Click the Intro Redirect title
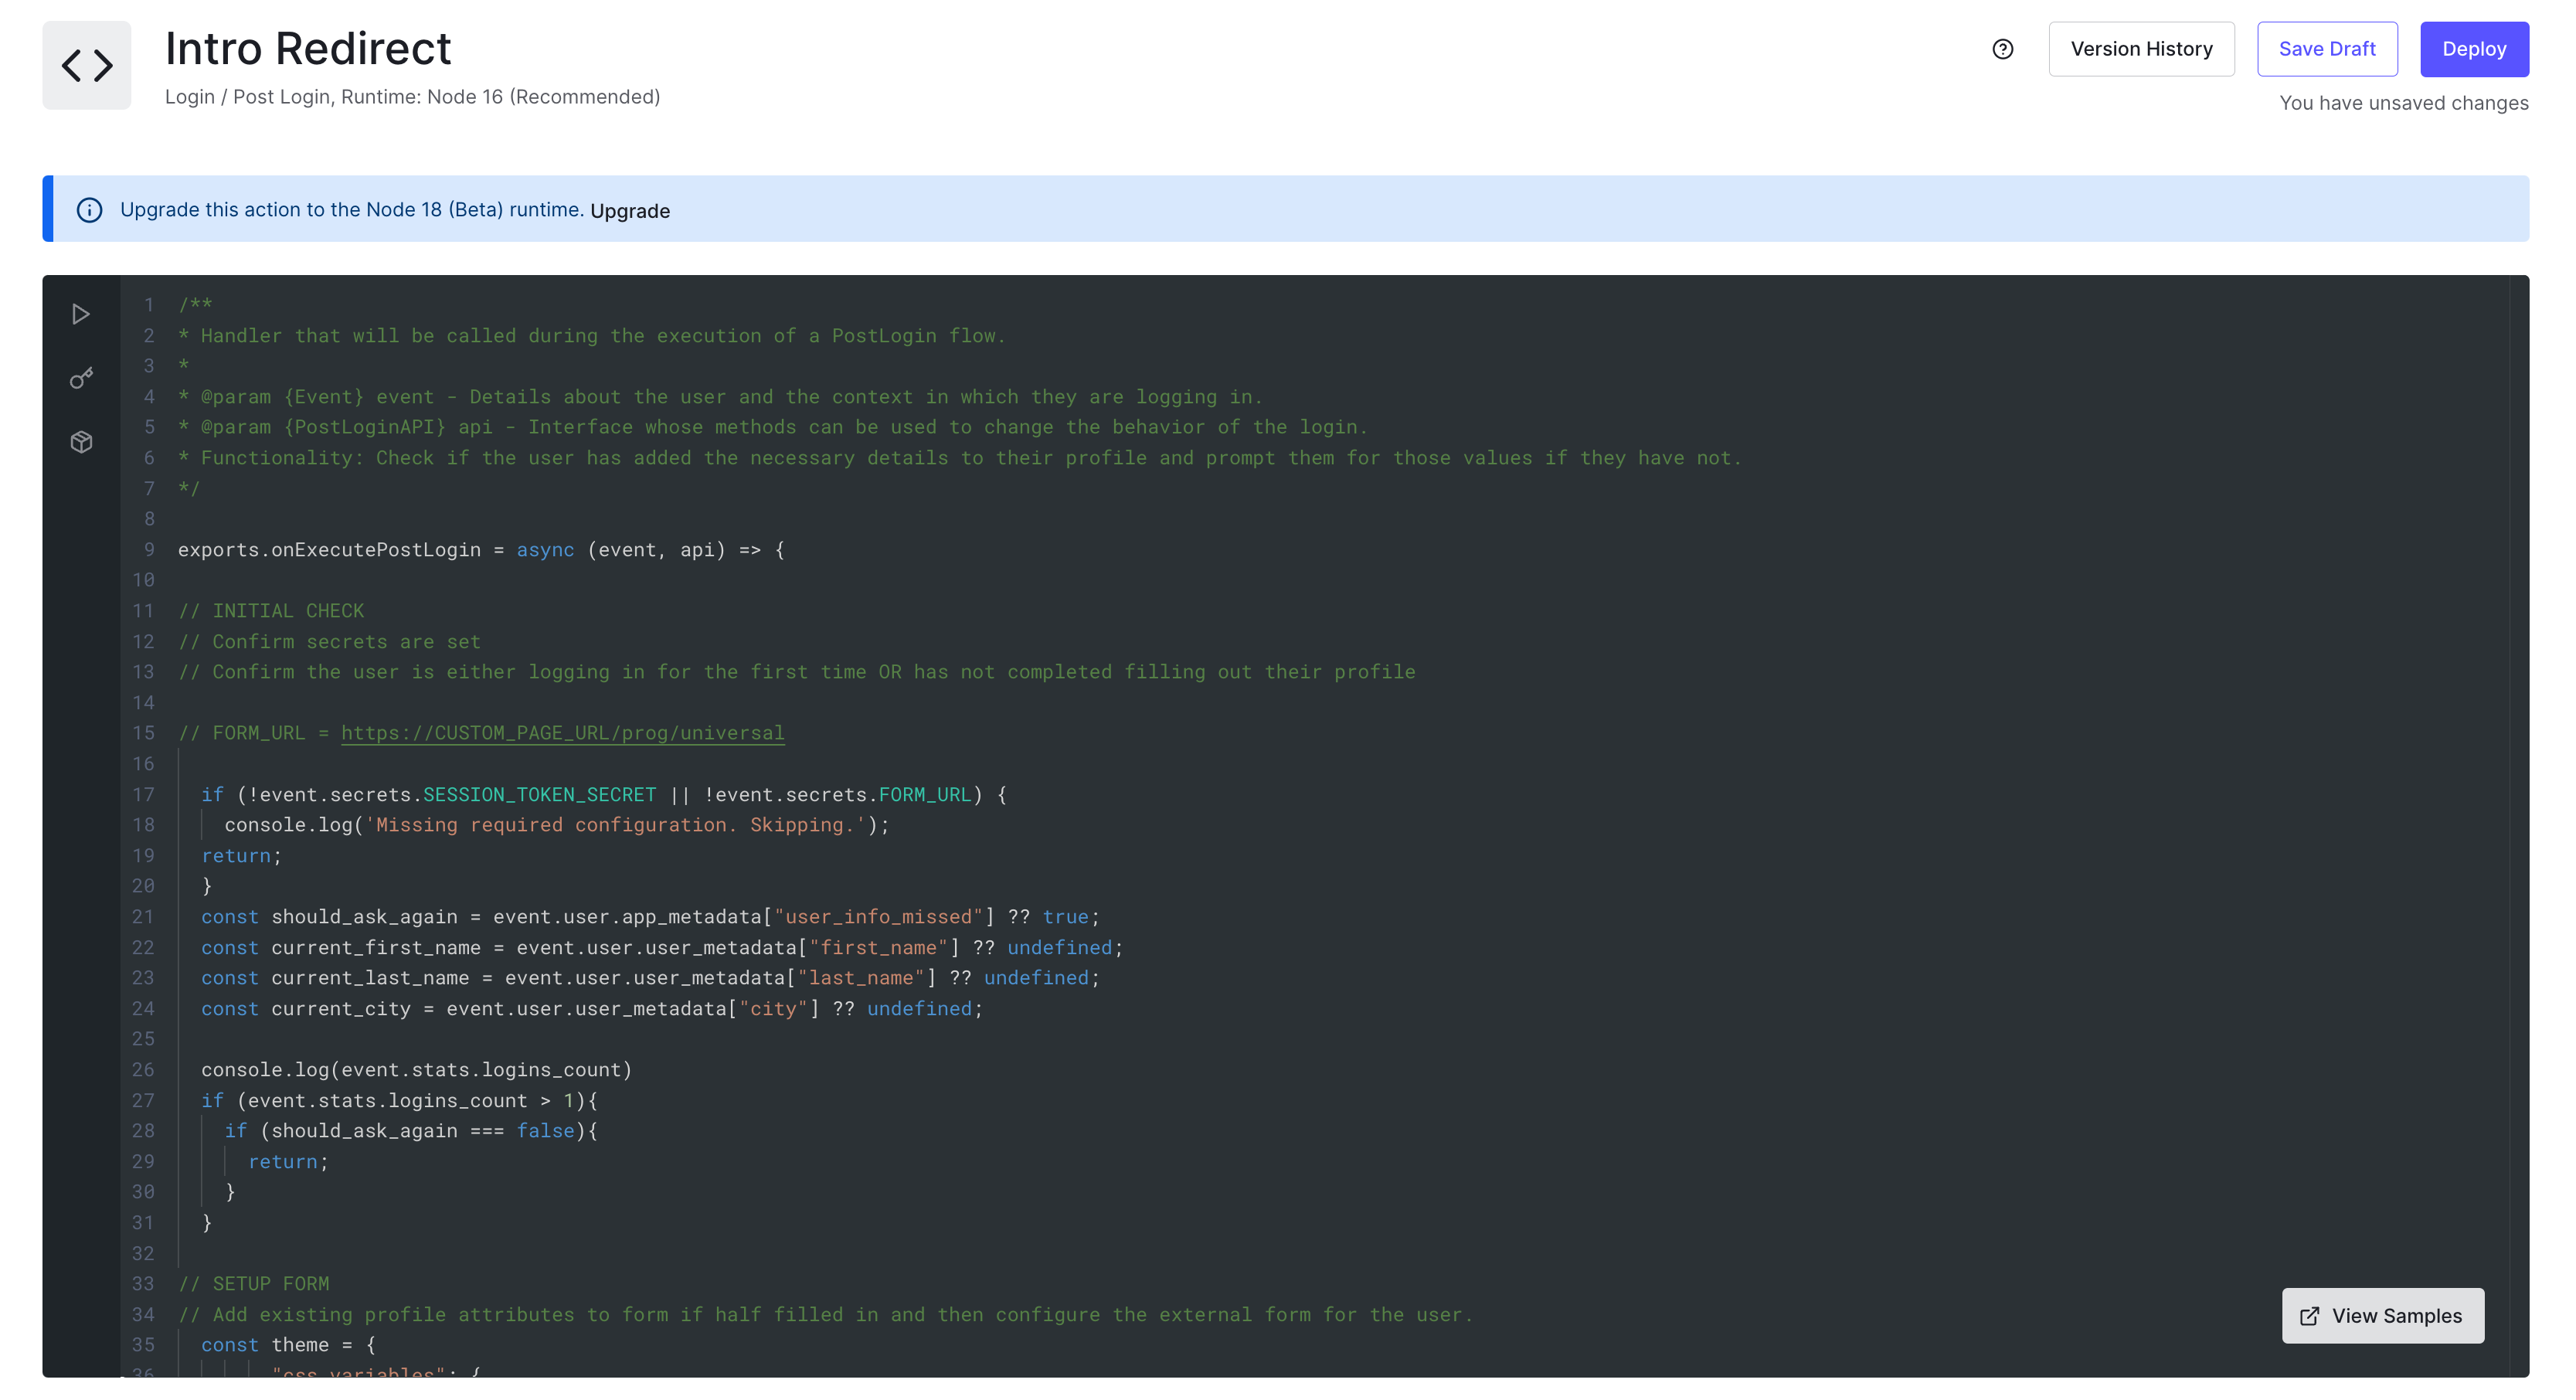 308,49
